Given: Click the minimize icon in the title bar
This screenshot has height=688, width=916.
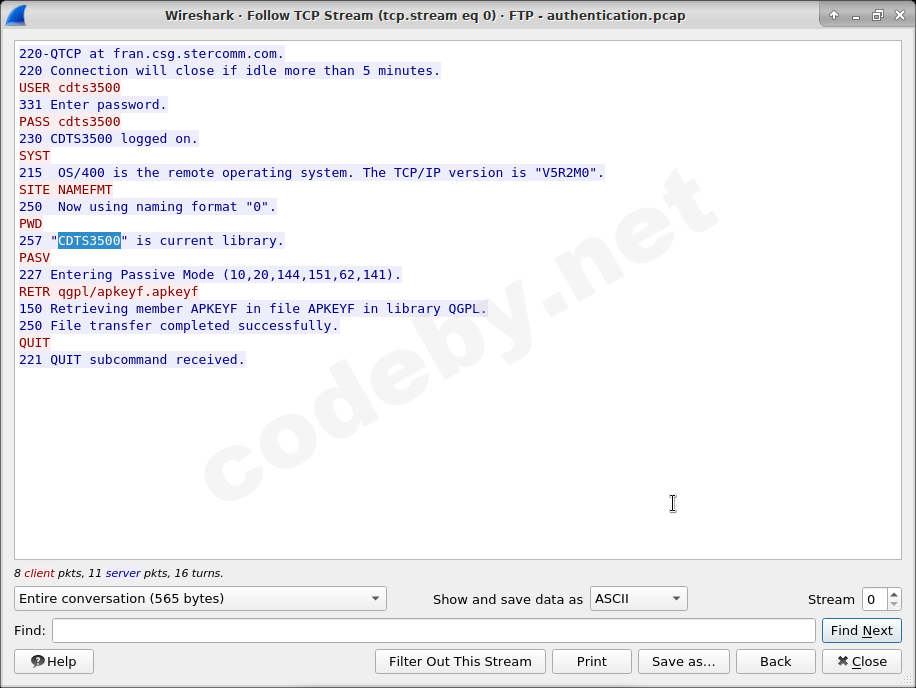Looking at the screenshot, I should tap(855, 15).
